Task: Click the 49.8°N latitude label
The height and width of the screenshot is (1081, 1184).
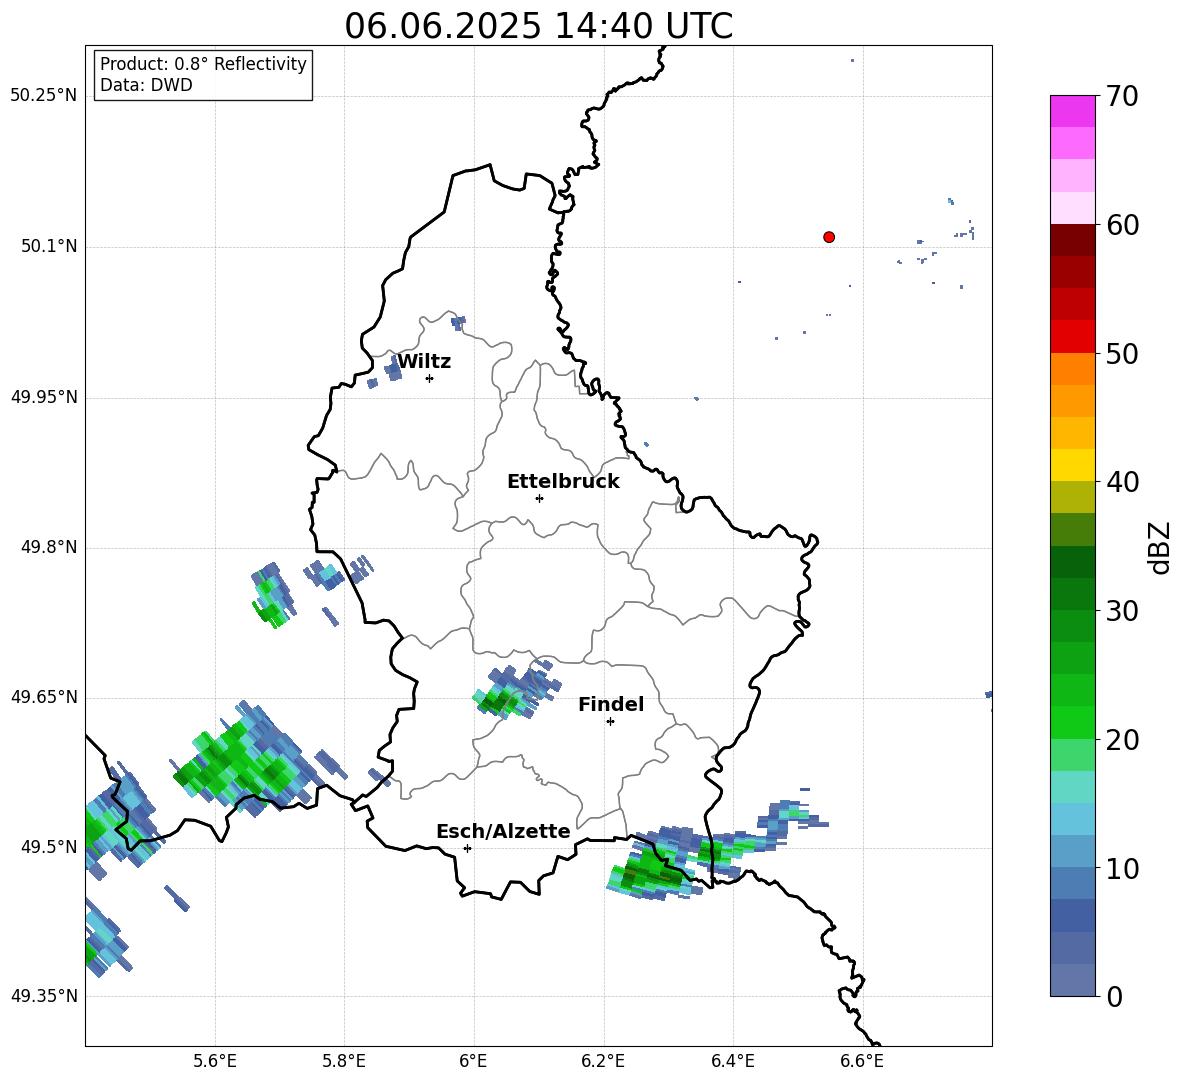Action: click(49, 547)
